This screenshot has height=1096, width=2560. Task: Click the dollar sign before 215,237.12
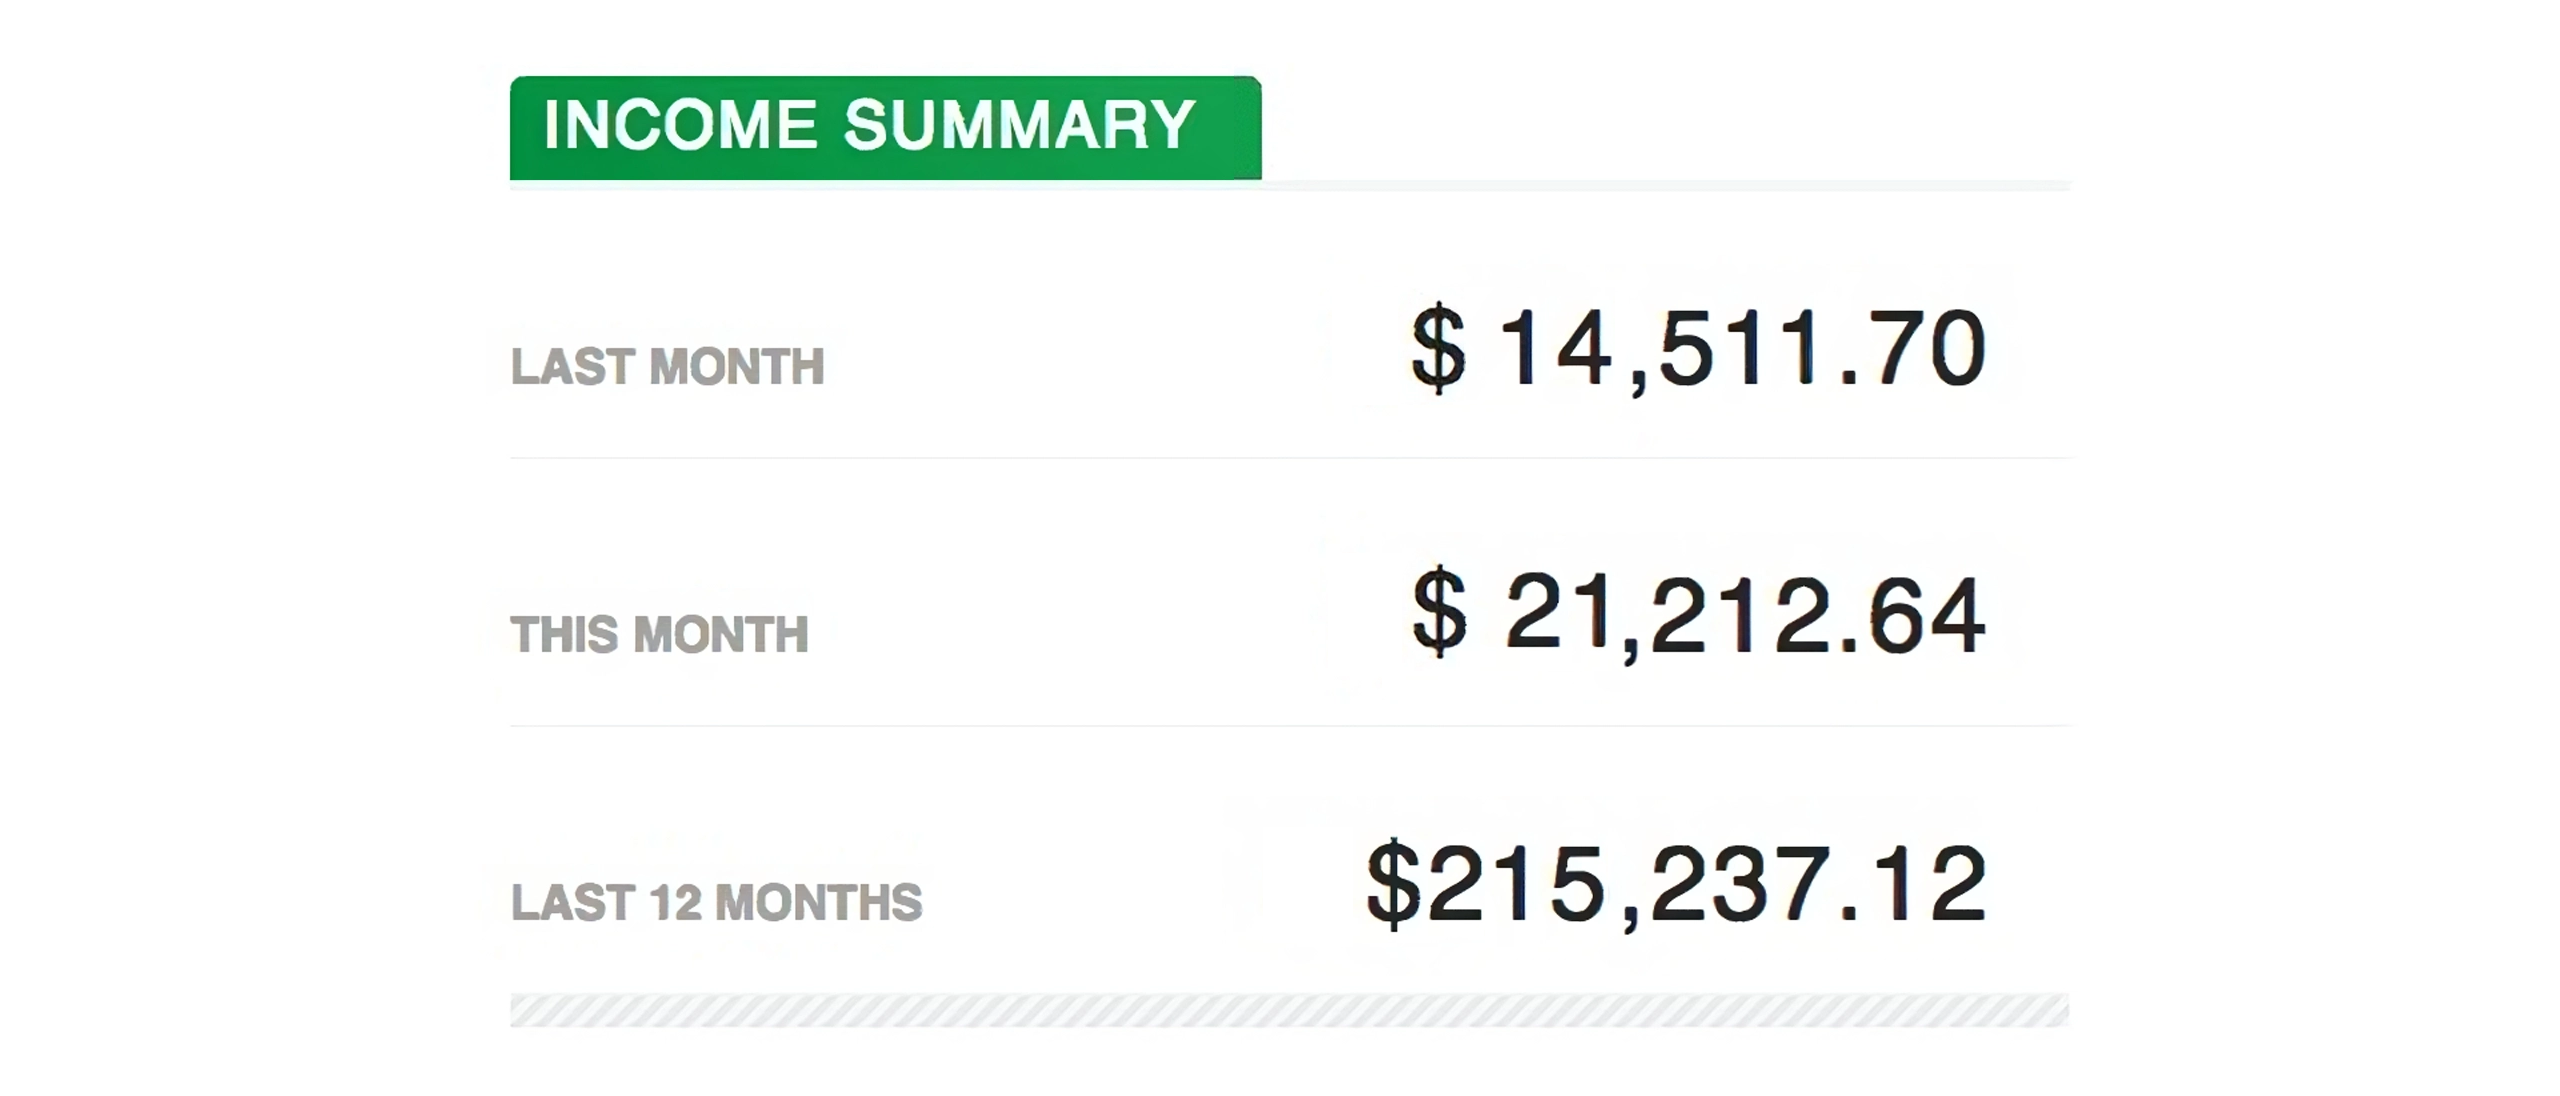point(1394,884)
